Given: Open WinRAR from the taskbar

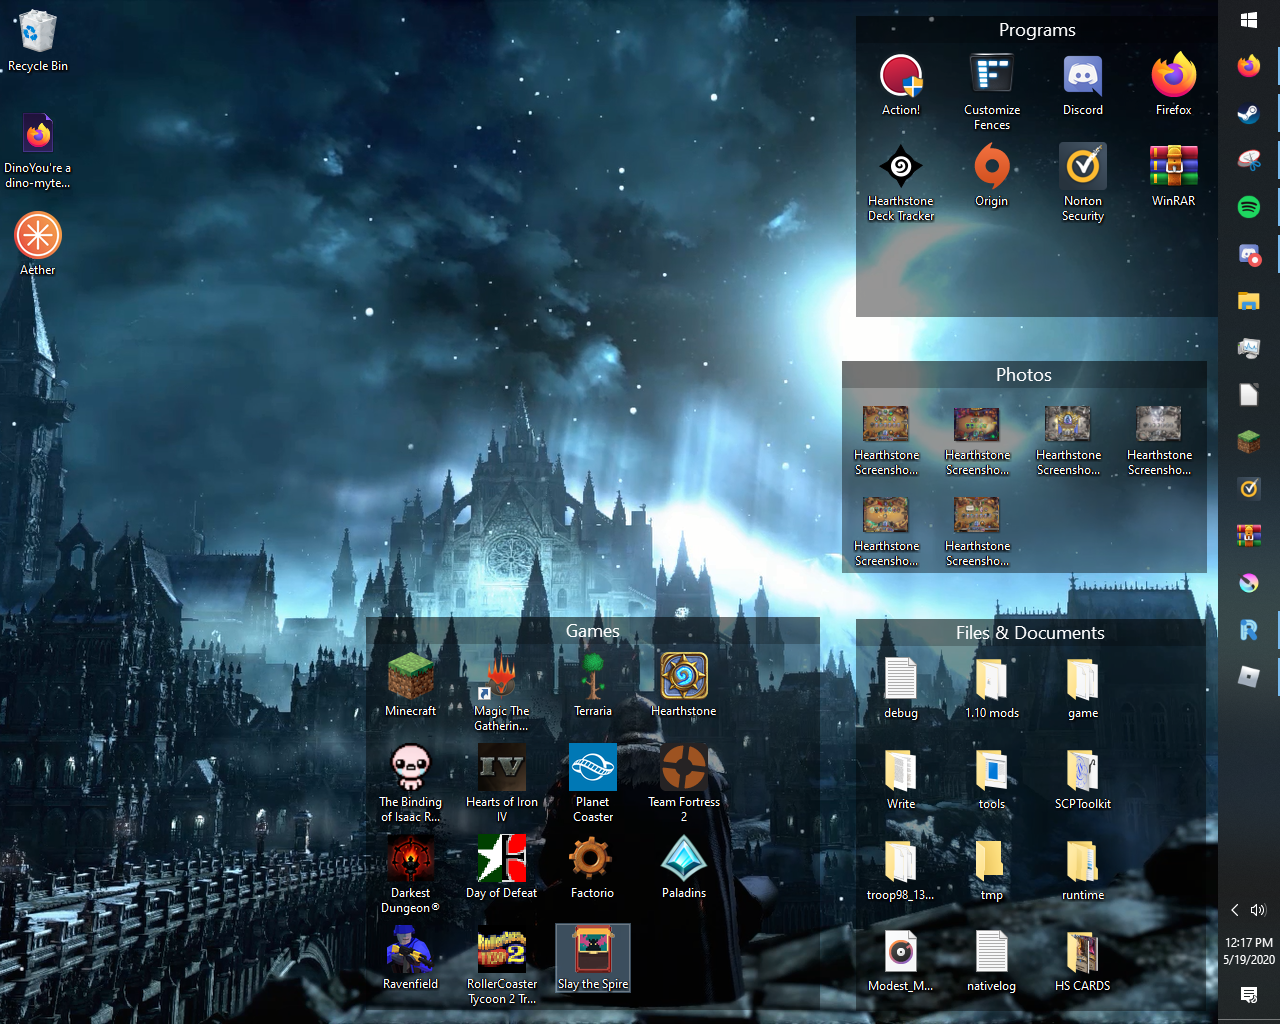Looking at the screenshot, I should click(x=1249, y=536).
